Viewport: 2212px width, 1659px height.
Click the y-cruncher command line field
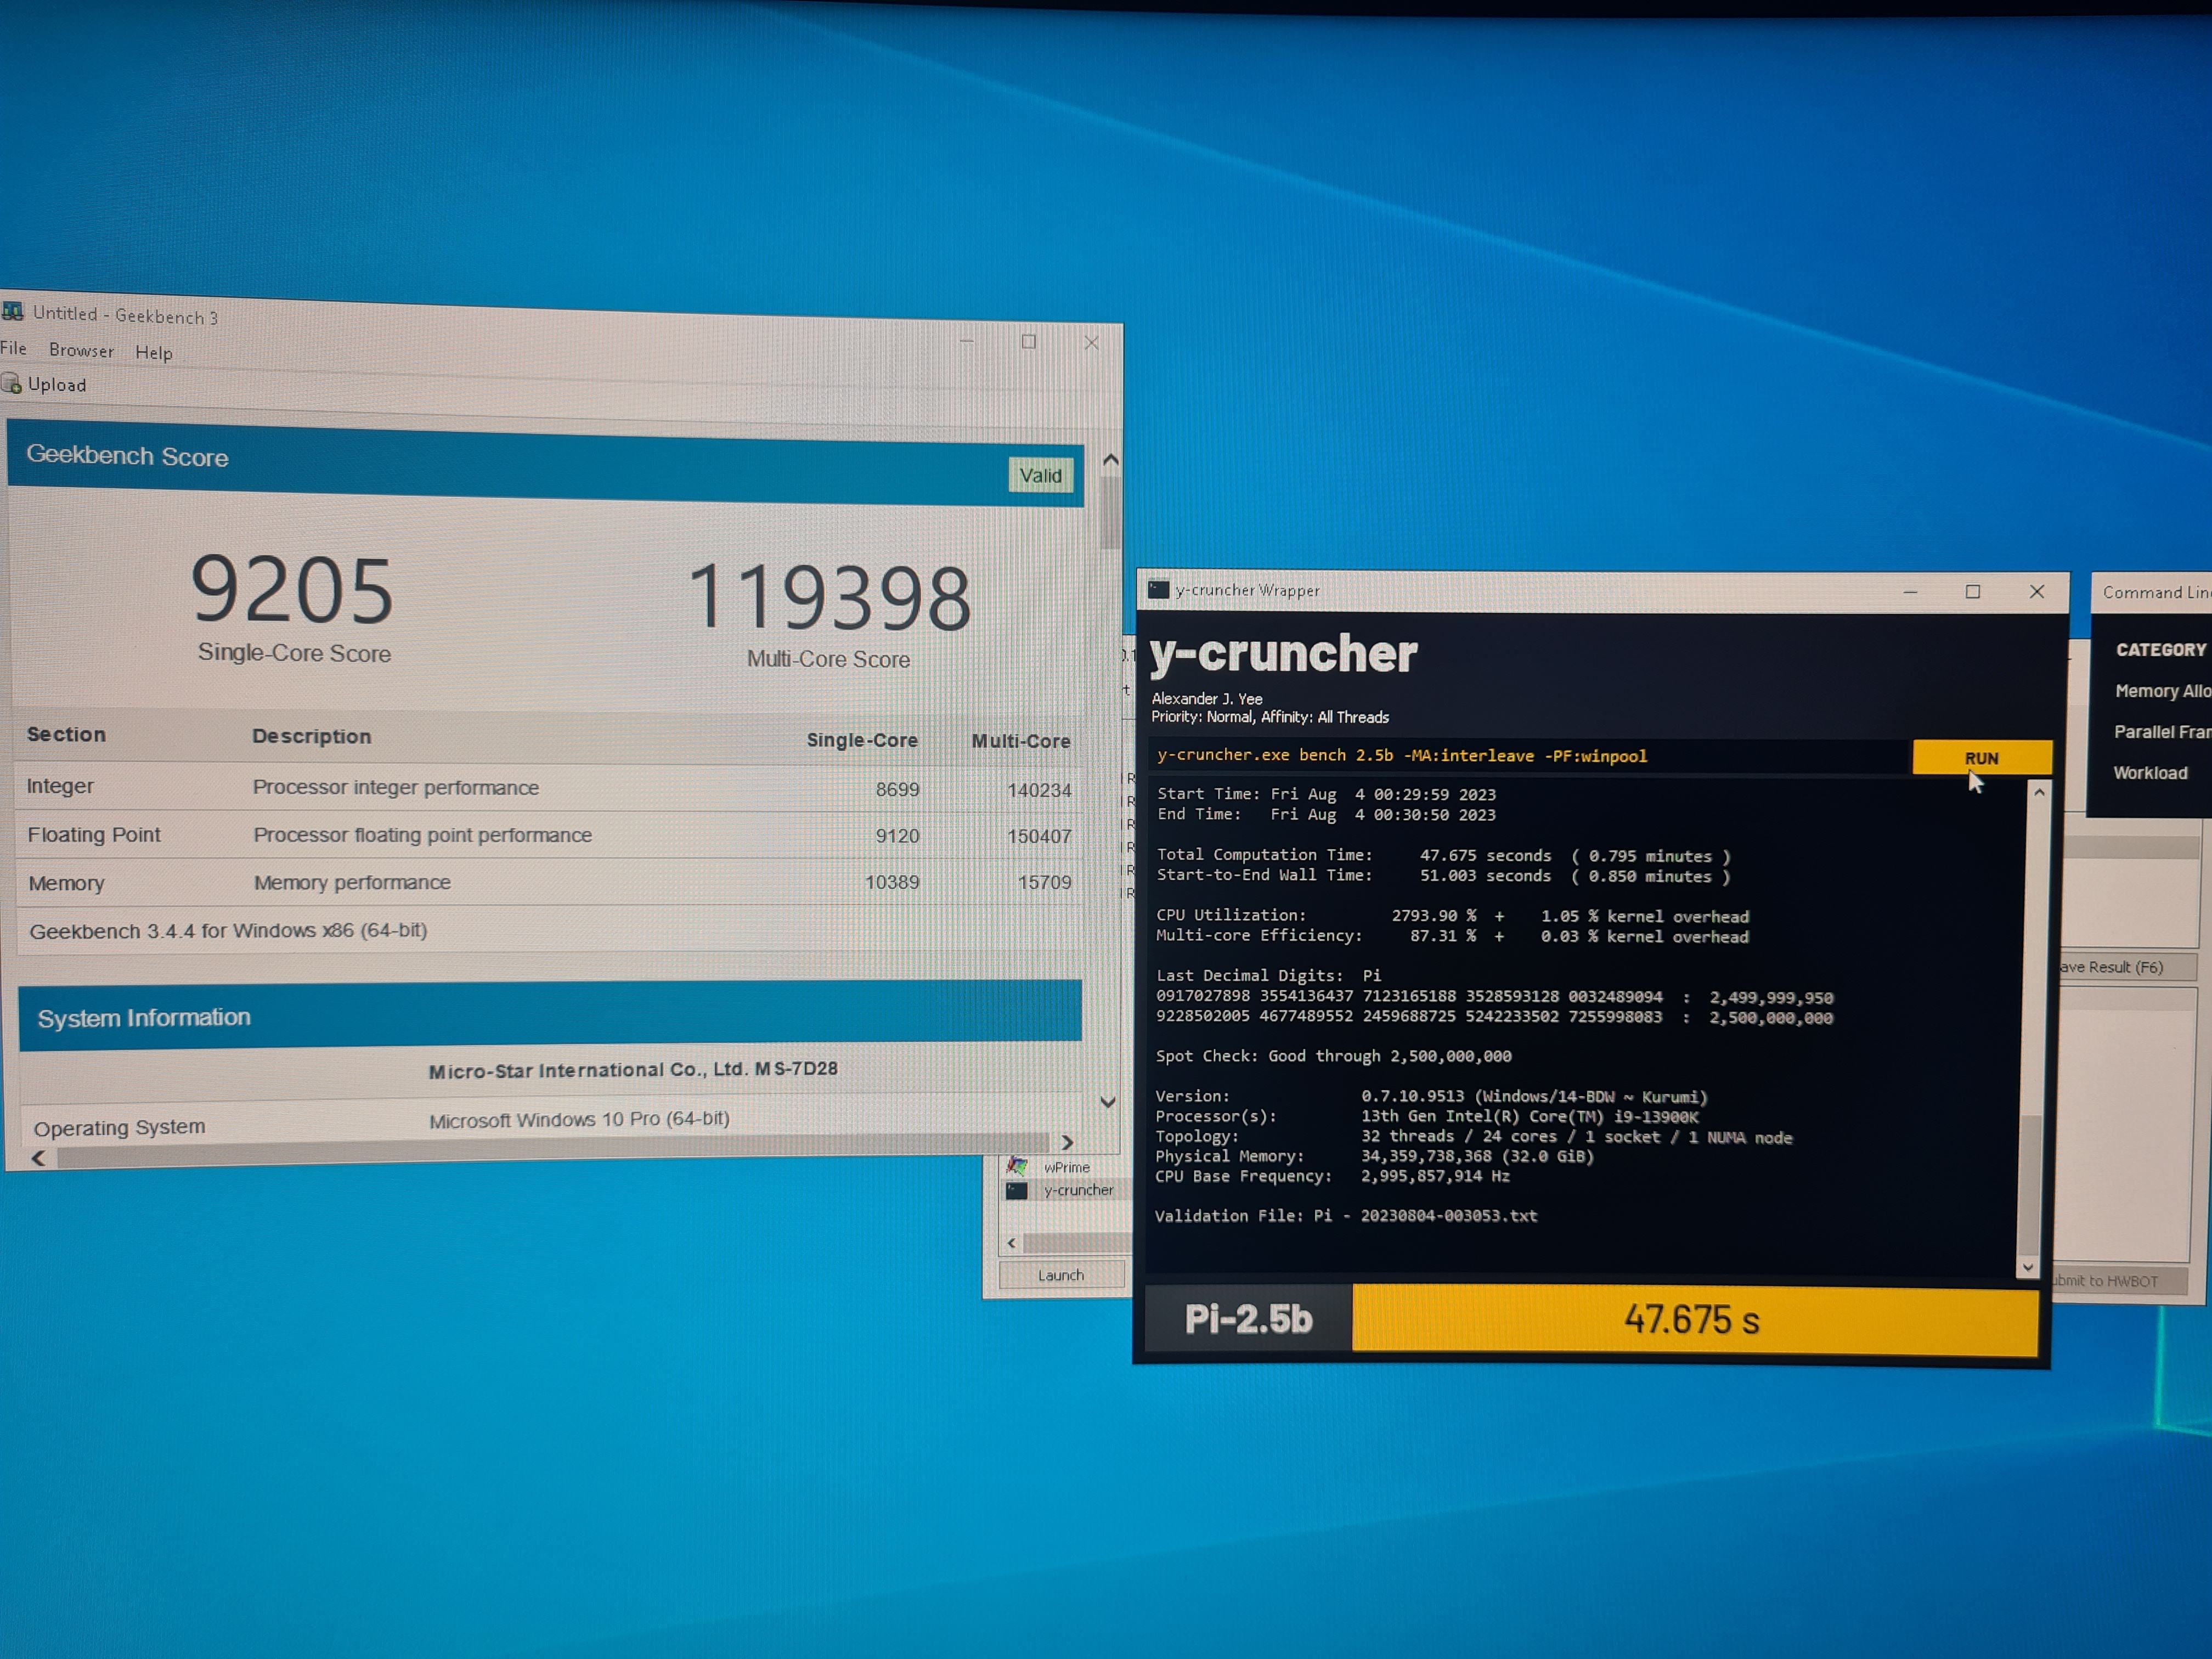pyautogui.click(x=1529, y=756)
